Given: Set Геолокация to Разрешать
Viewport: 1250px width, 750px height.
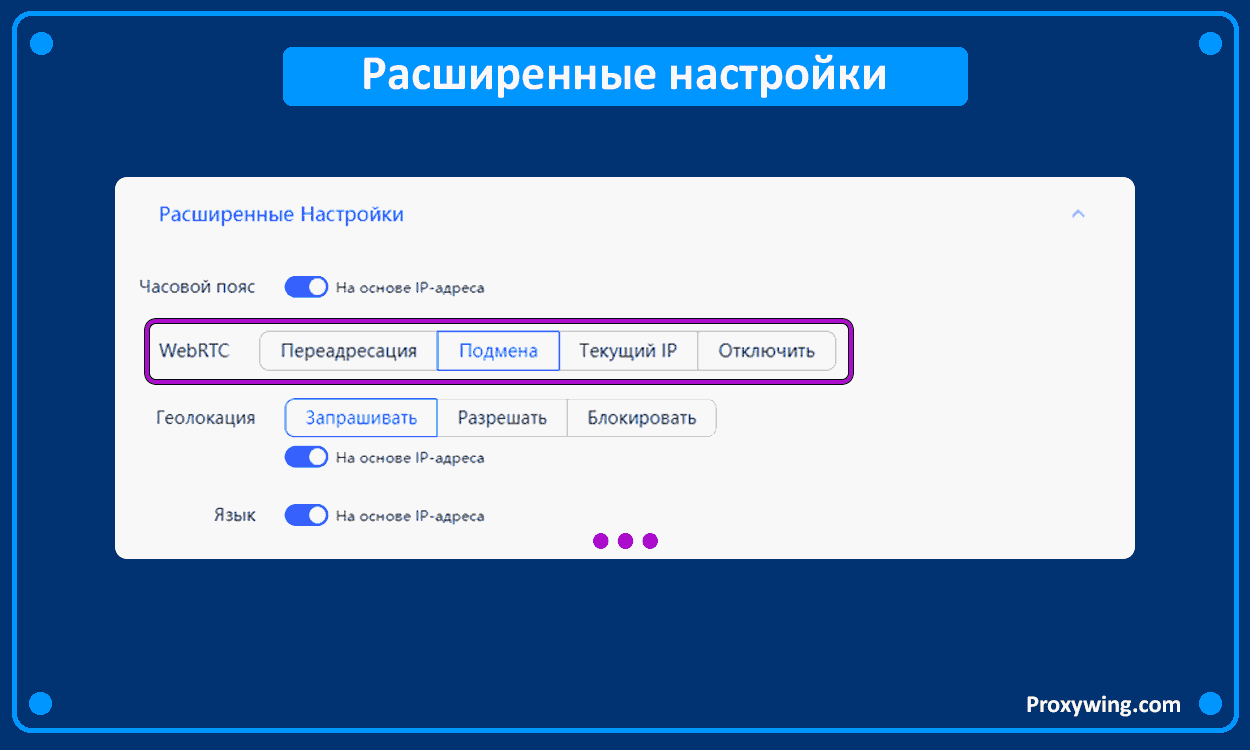Looking at the screenshot, I should (502, 418).
